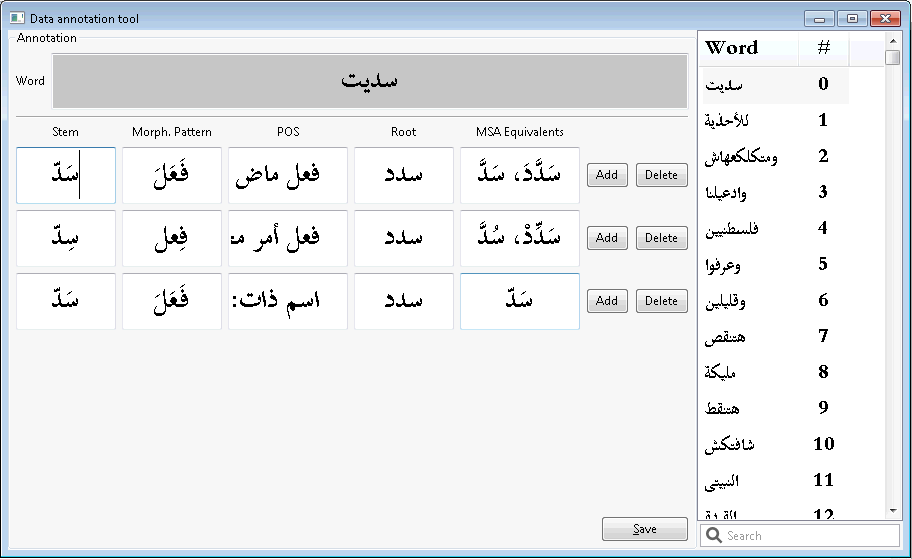The width and height of the screenshot is (912, 559).
Task: Click the POS field reading فعل أمر
Action: [288, 238]
